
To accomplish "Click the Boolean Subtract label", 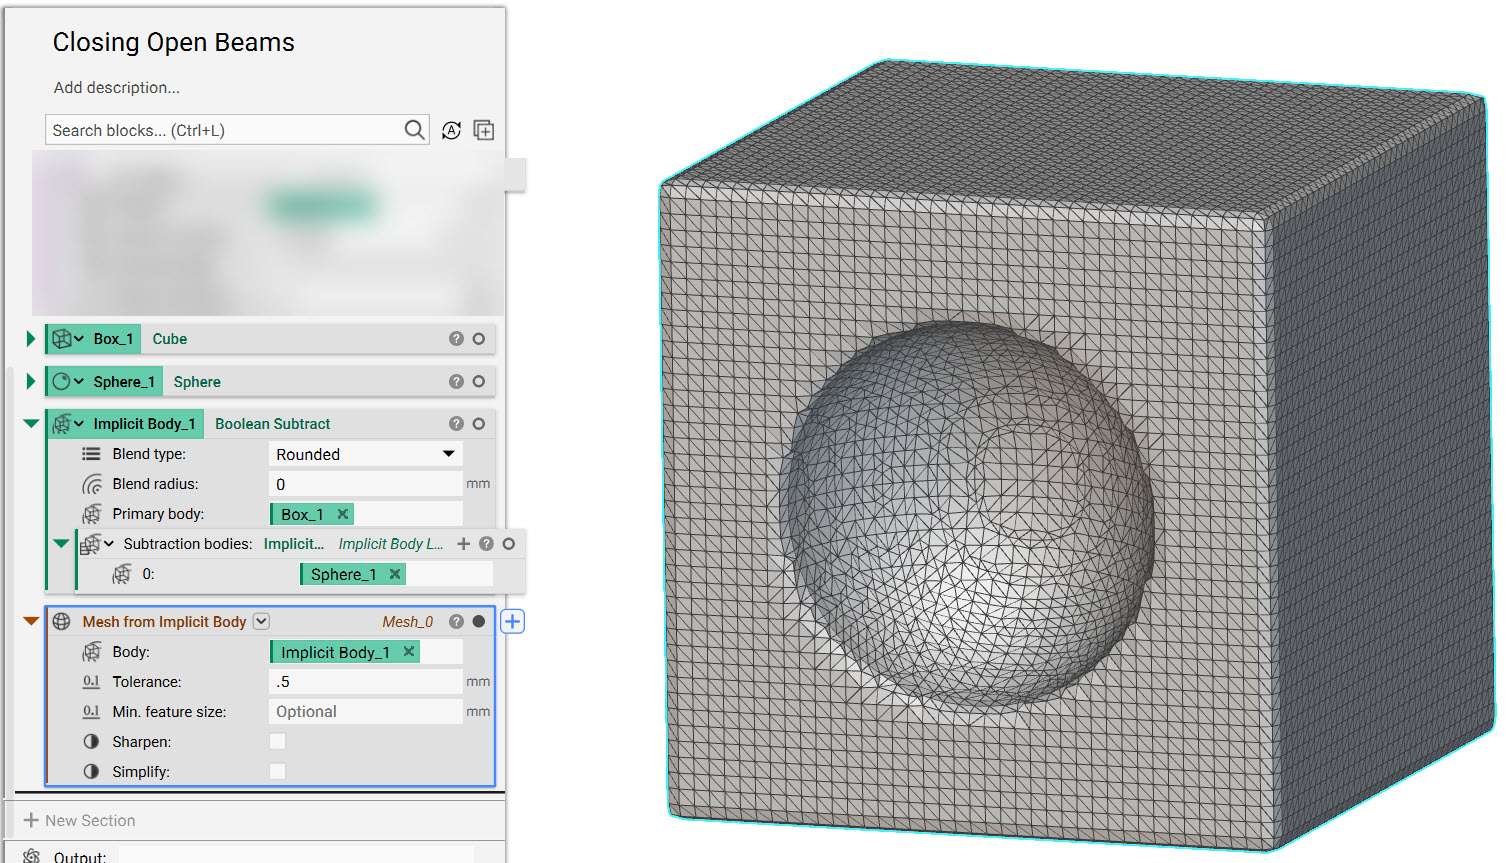I will tap(272, 424).
